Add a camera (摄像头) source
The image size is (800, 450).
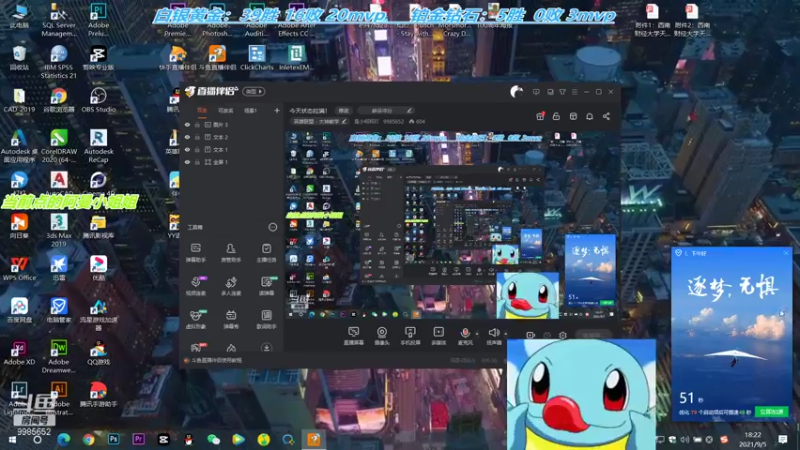click(x=382, y=336)
